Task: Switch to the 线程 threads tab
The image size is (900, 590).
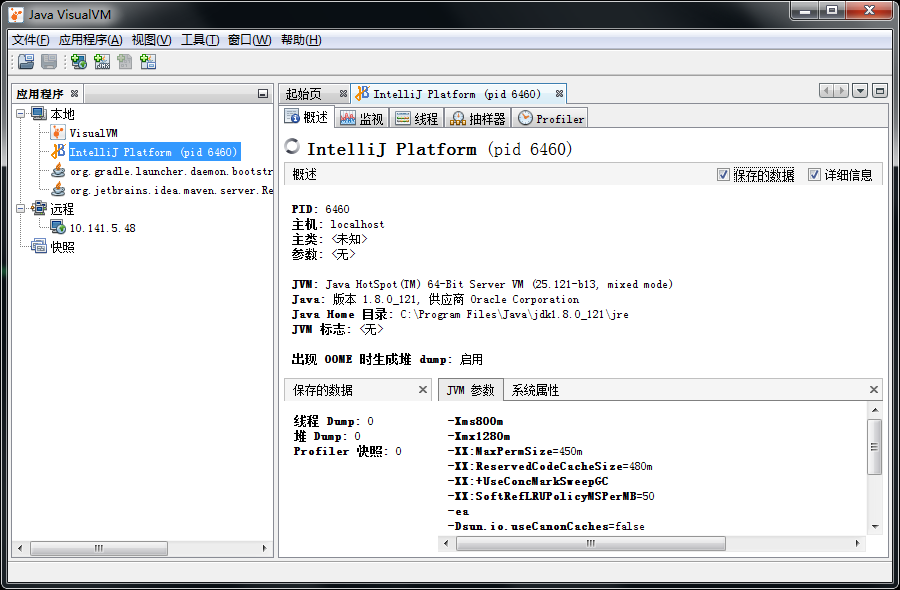Action: point(417,118)
